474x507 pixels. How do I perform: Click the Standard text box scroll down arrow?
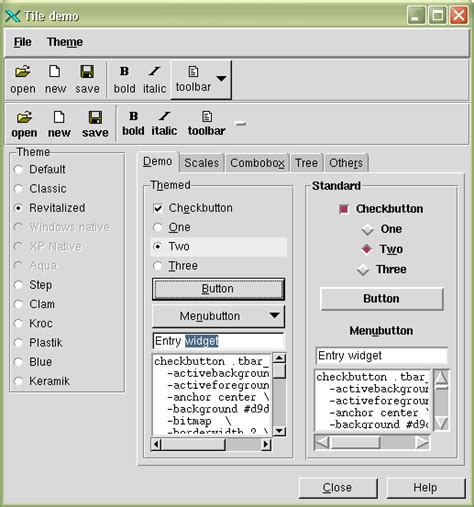pos(442,423)
